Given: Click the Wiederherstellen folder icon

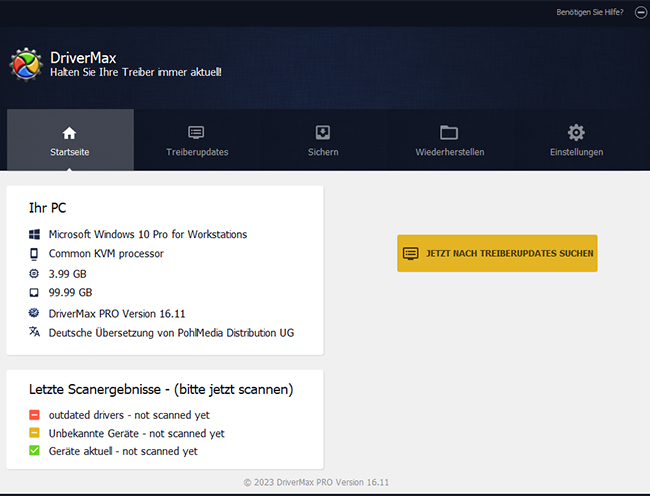Looking at the screenshot, I should click(x=449, y=133).
